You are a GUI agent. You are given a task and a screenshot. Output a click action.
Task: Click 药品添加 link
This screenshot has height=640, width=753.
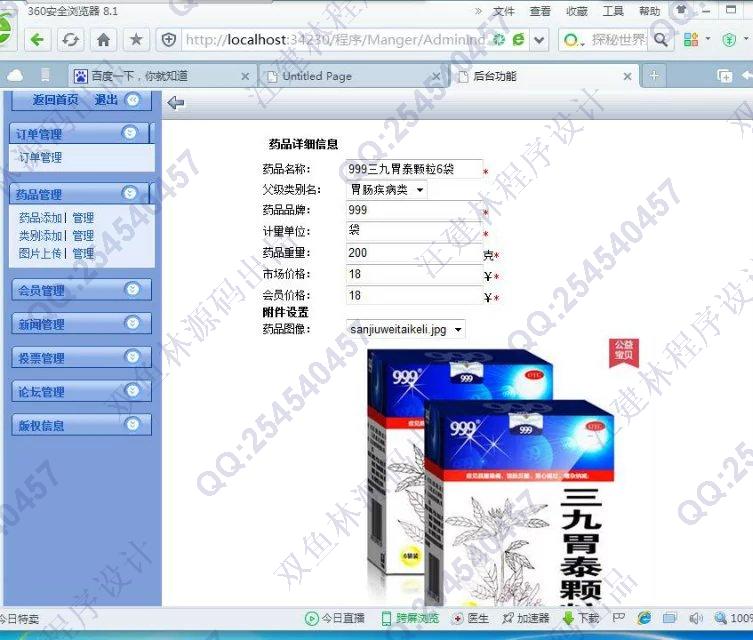tap(40, 218)
